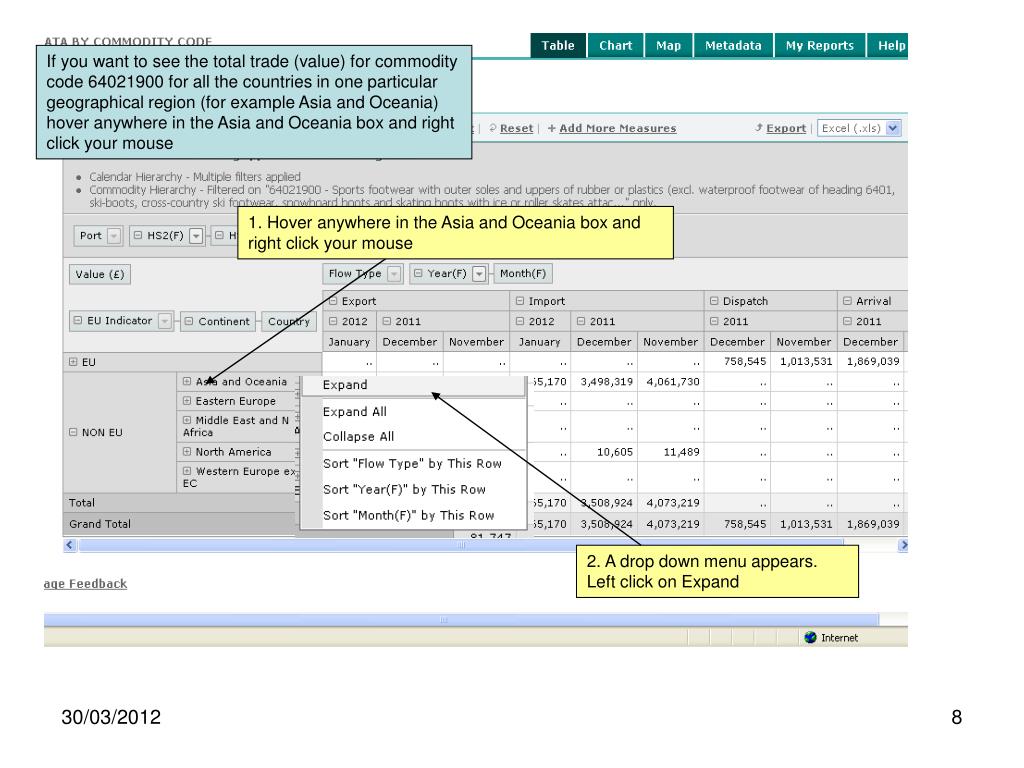Collapse the Dispatch column group

714,301
